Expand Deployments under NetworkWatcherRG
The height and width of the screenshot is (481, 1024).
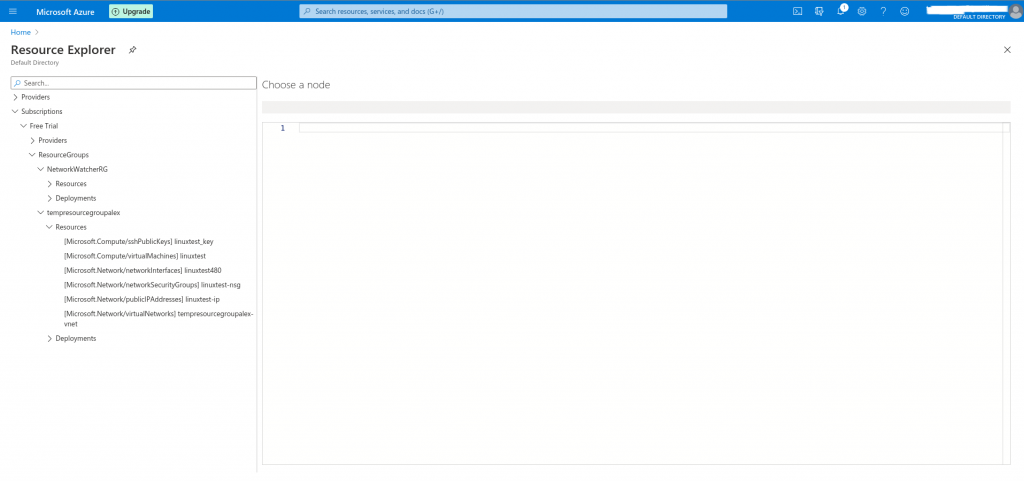click(x=50, y=198)
